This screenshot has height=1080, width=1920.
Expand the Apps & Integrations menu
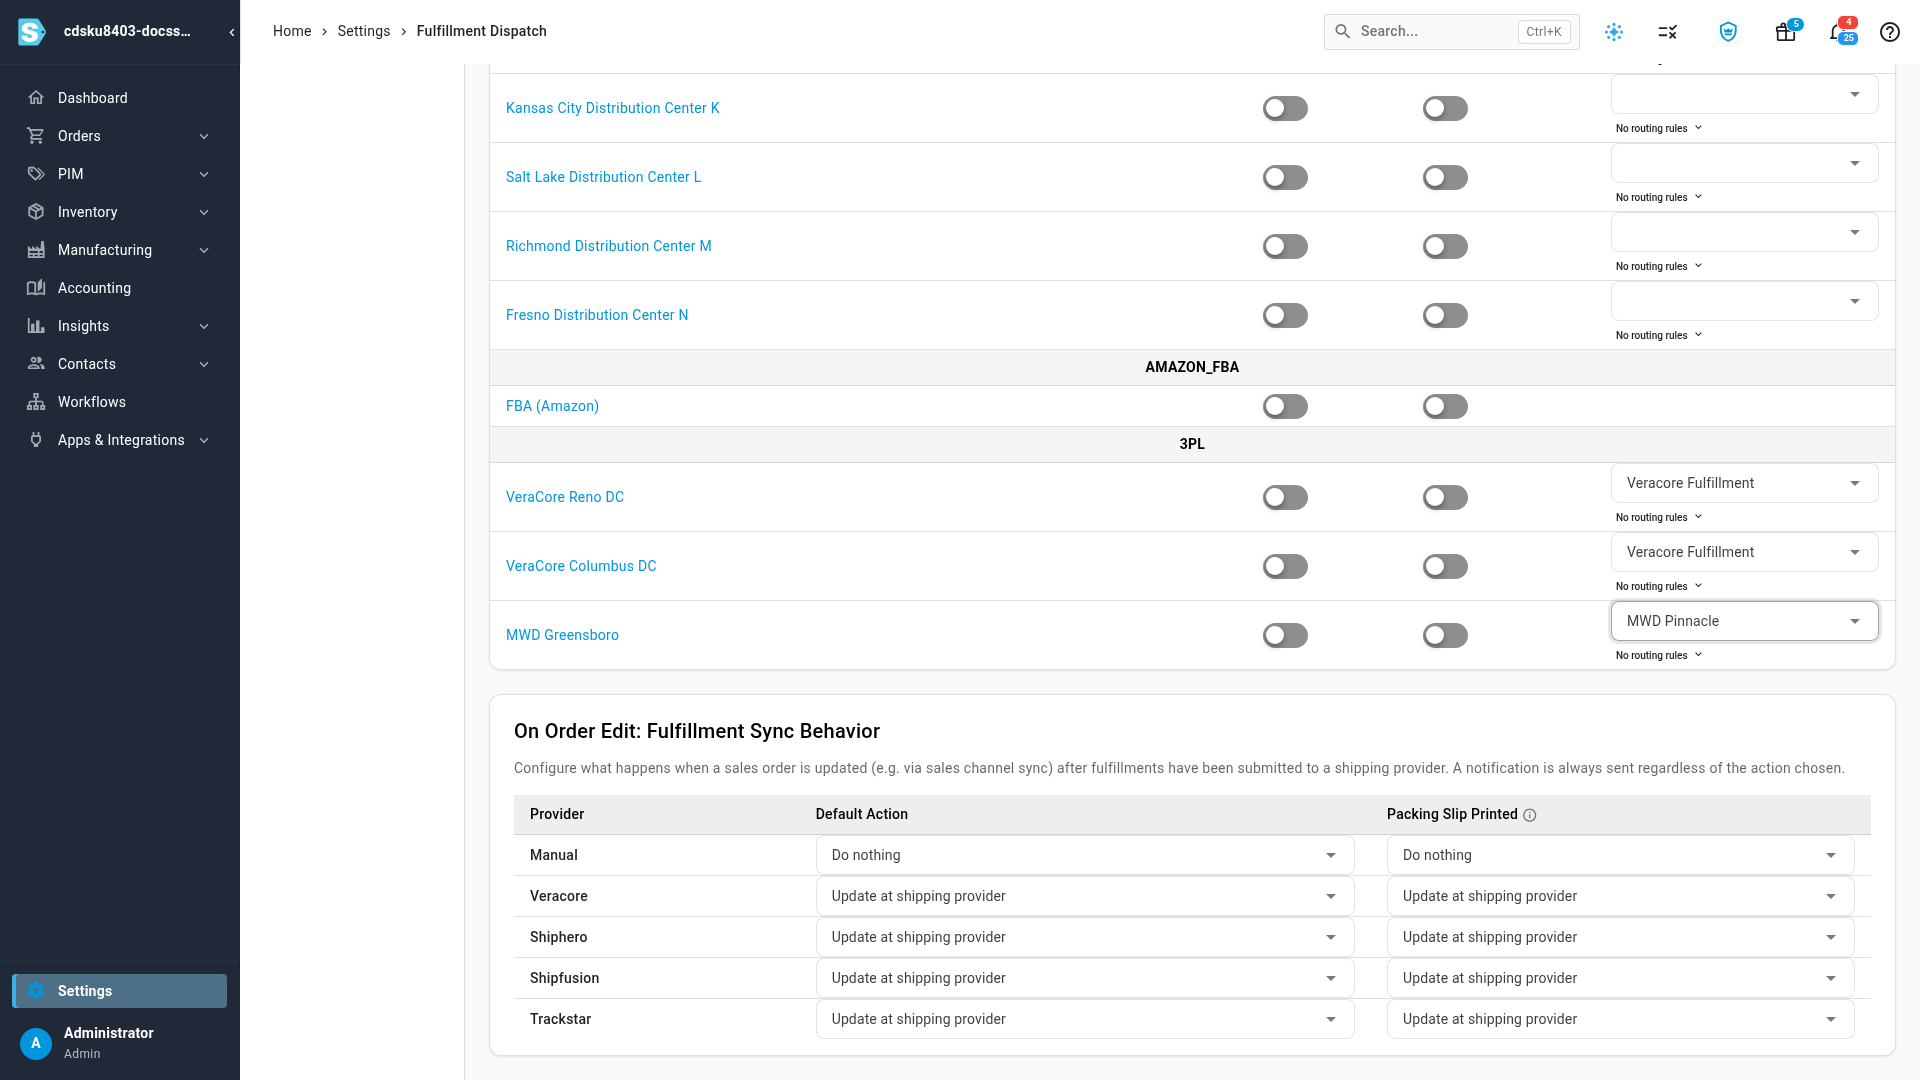120,440
